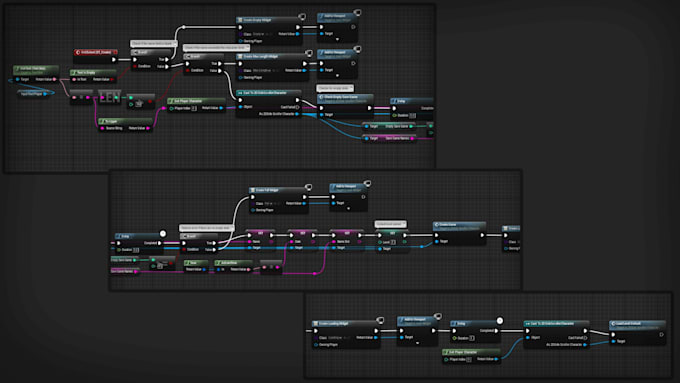Screen dimensions: 680x383
Task: Select the Now date-time node
Action: point(196,266)
